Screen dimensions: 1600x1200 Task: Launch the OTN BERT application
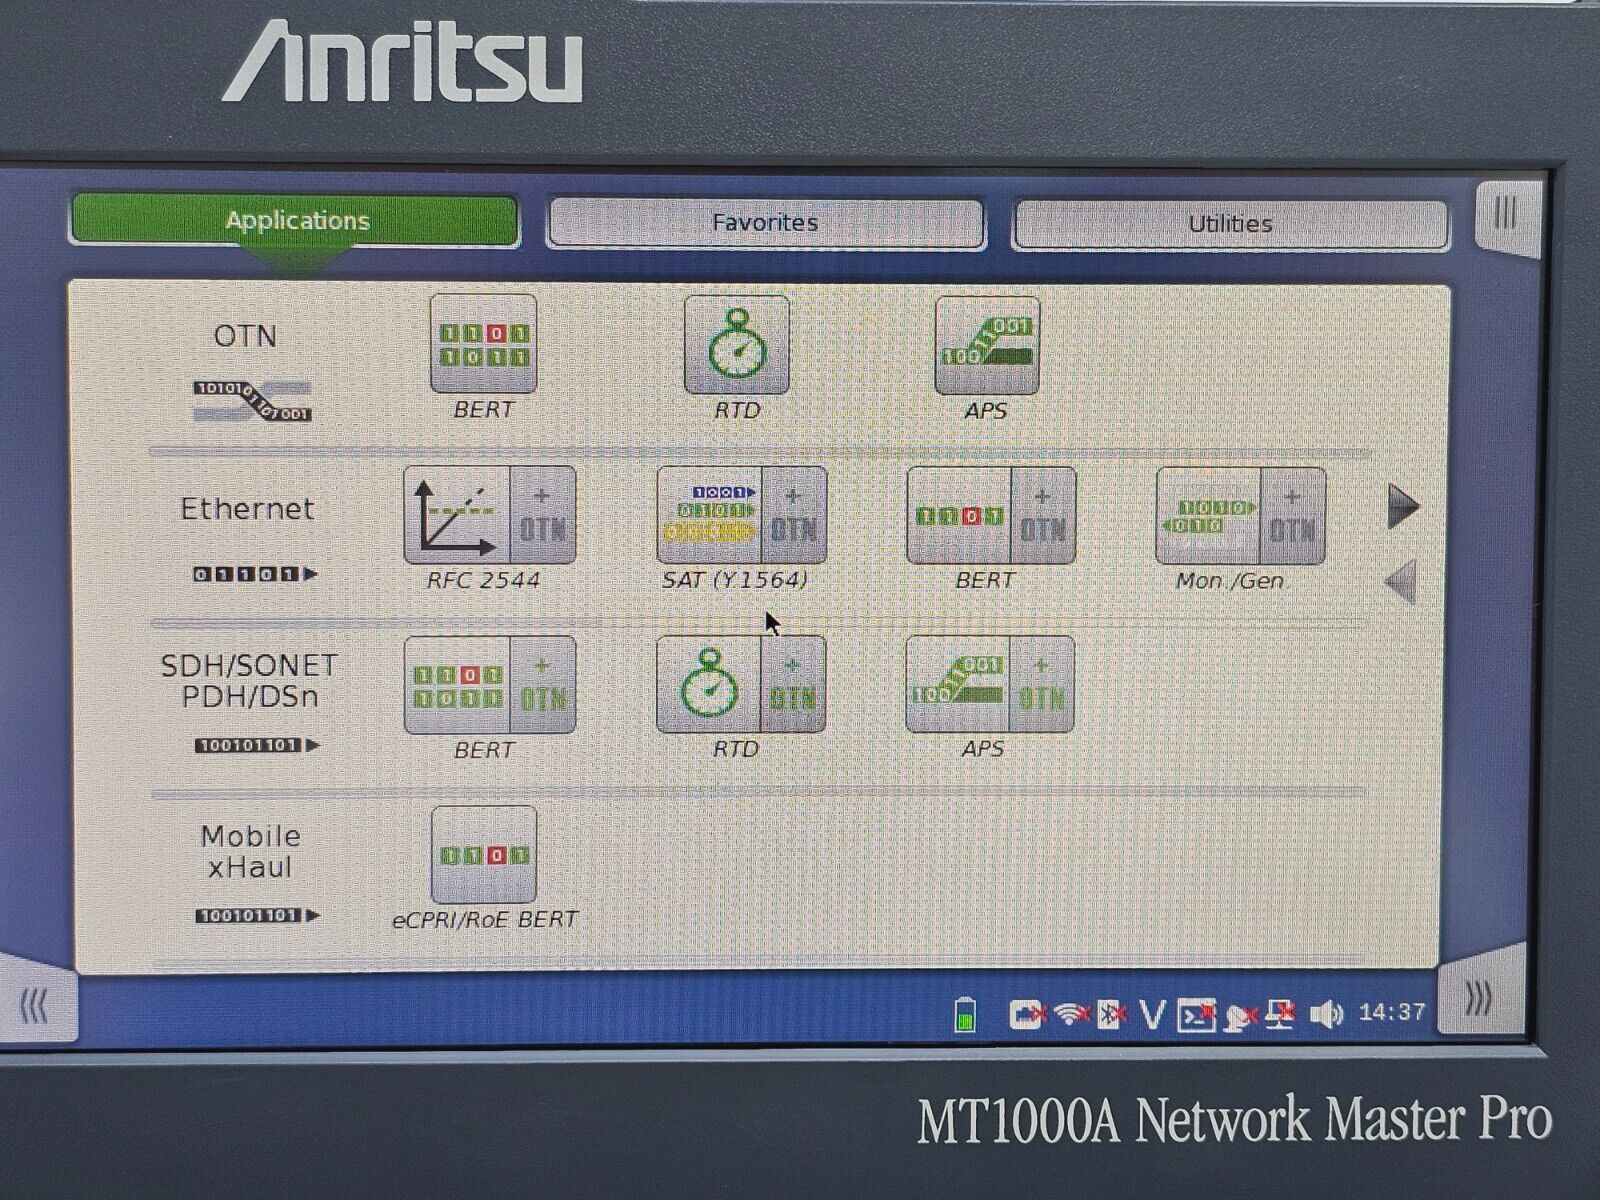pos(485,344)
